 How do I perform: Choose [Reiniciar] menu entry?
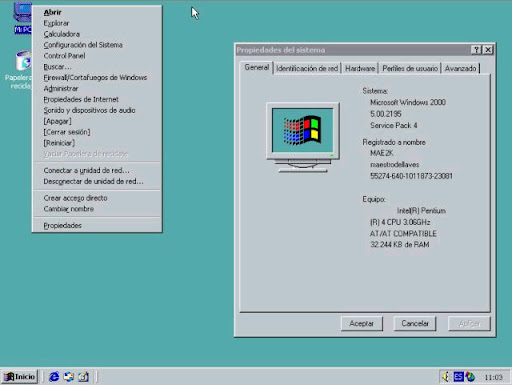(x=97, y=143)
